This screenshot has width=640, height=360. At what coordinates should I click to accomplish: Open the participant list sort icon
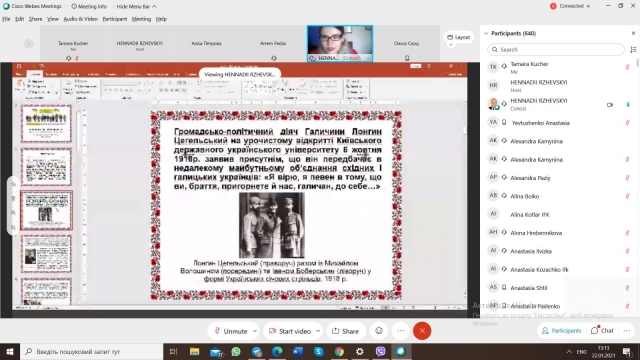pyautogui.click(x=633, y=49)
